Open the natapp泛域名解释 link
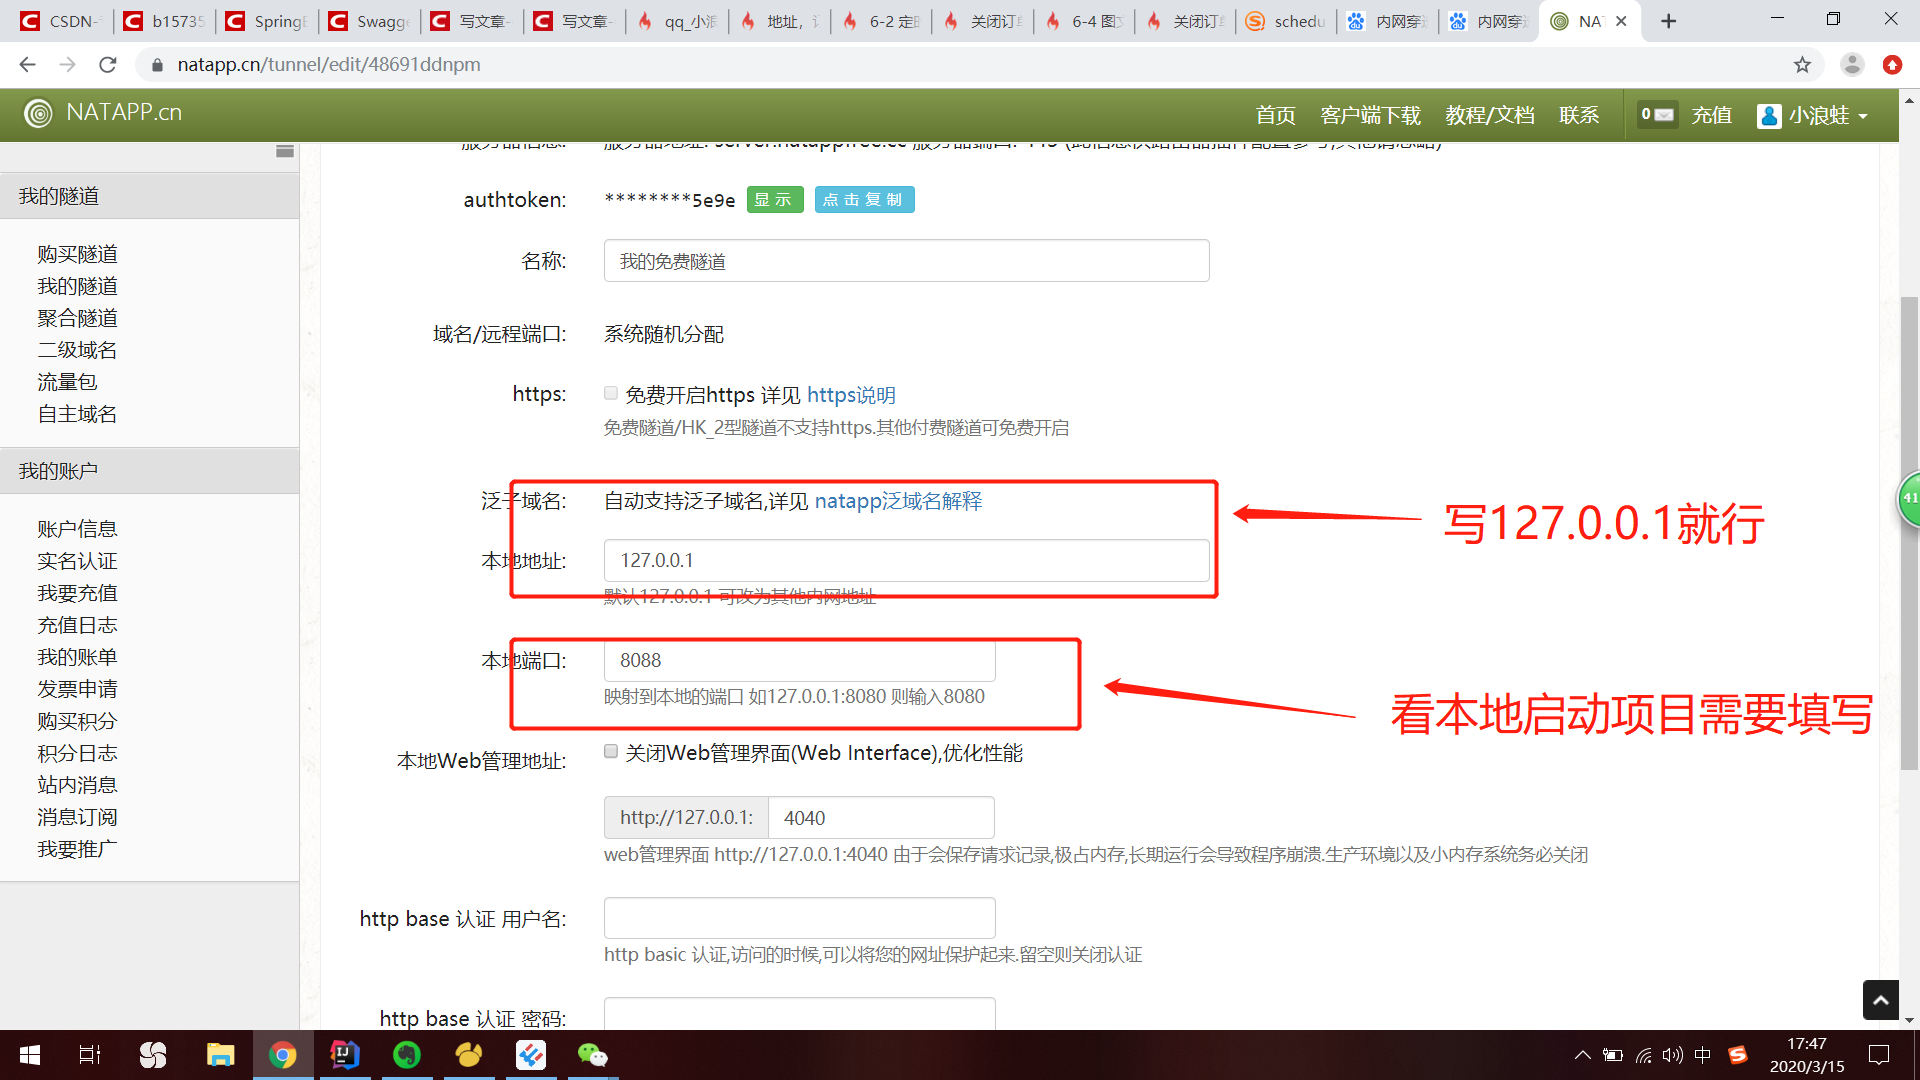 (898, 501)
